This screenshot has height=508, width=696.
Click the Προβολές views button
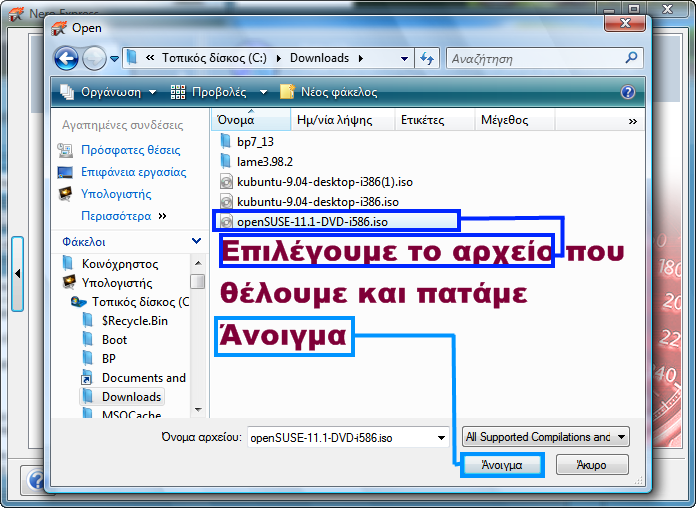tap(209, 92)
